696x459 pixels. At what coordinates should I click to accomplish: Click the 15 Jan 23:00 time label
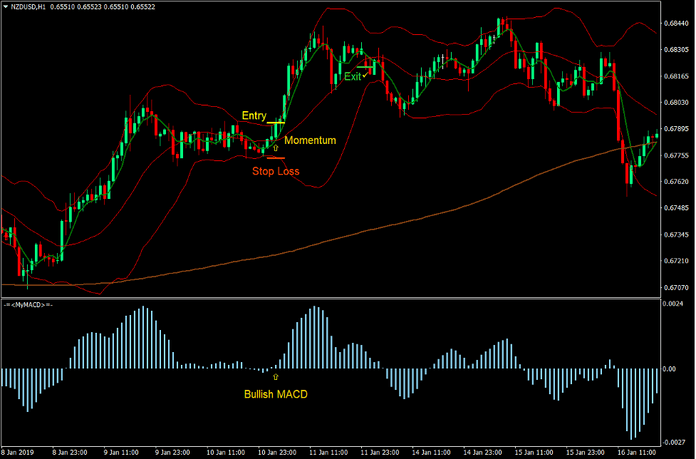point(585,452)
